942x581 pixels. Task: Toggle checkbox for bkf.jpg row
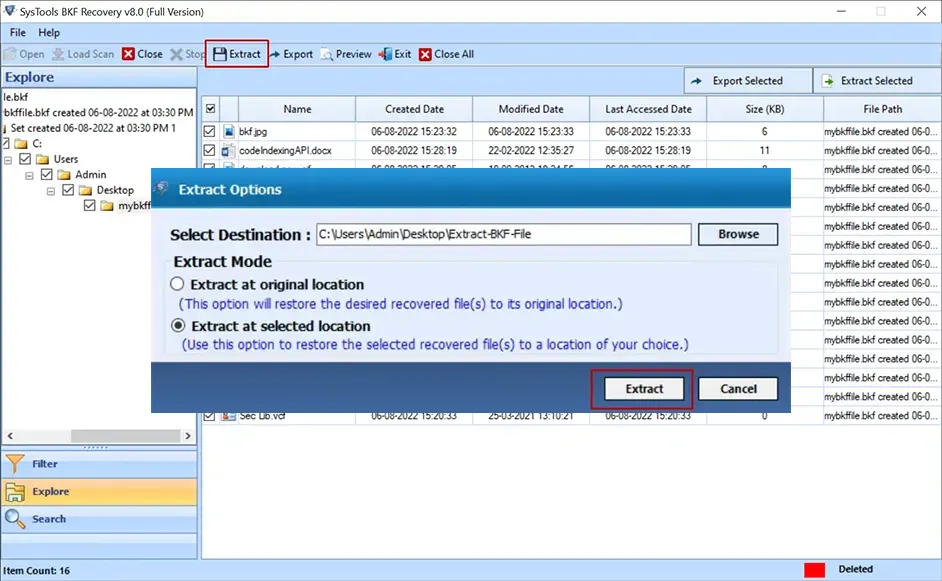pos(209,131)
